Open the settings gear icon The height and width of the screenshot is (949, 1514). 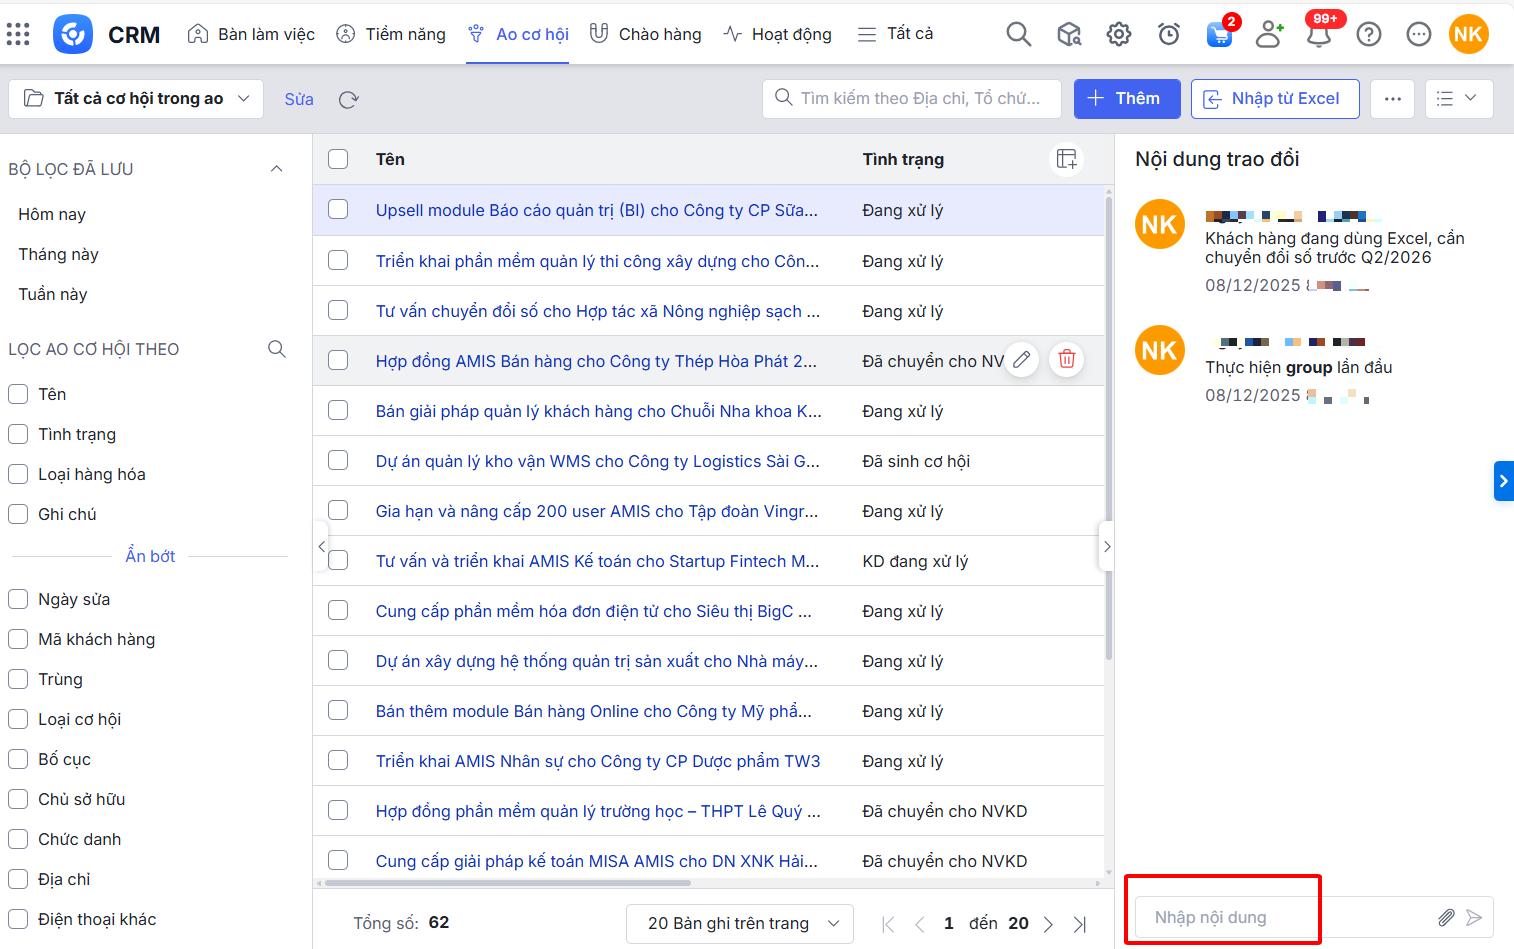(1118, 34)
